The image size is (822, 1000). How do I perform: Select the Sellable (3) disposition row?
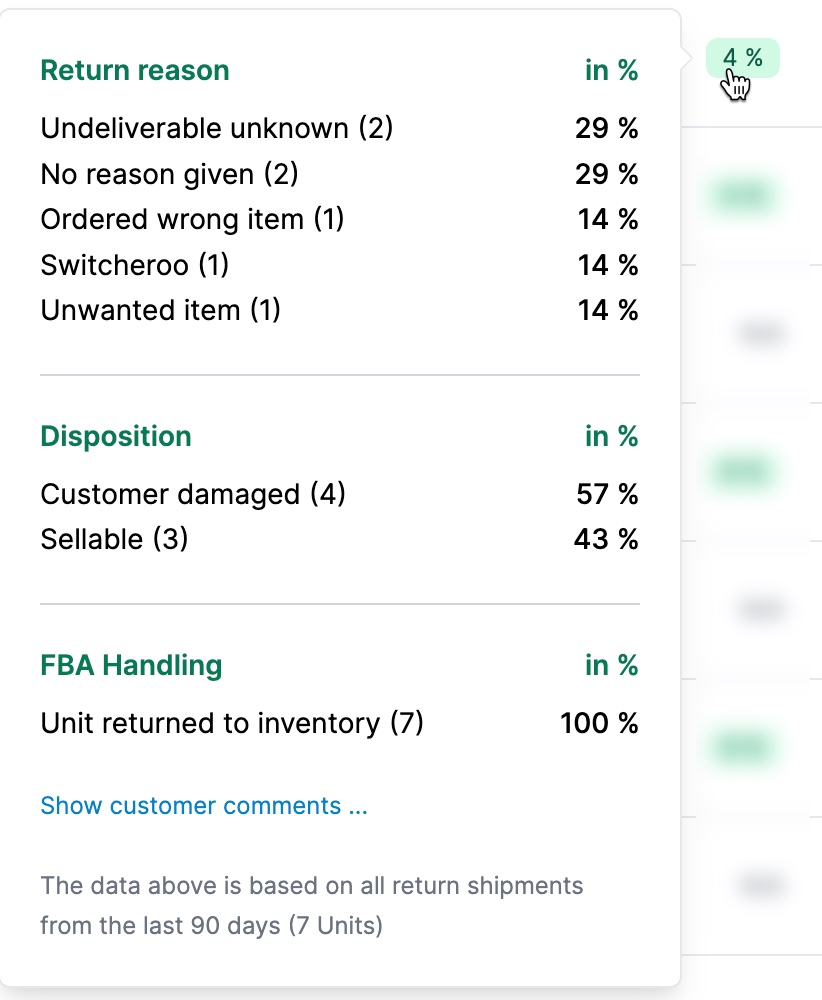(x=339, y=540)
